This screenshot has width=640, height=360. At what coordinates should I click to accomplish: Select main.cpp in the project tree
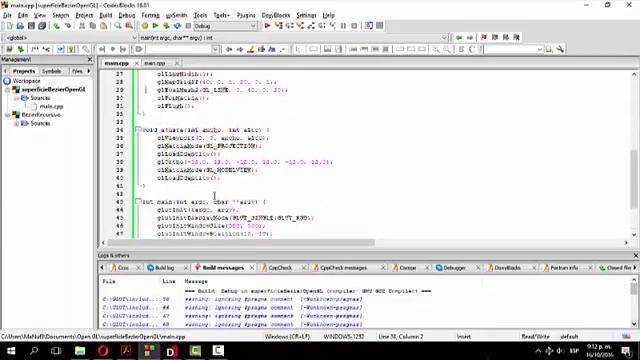[51, 106]
